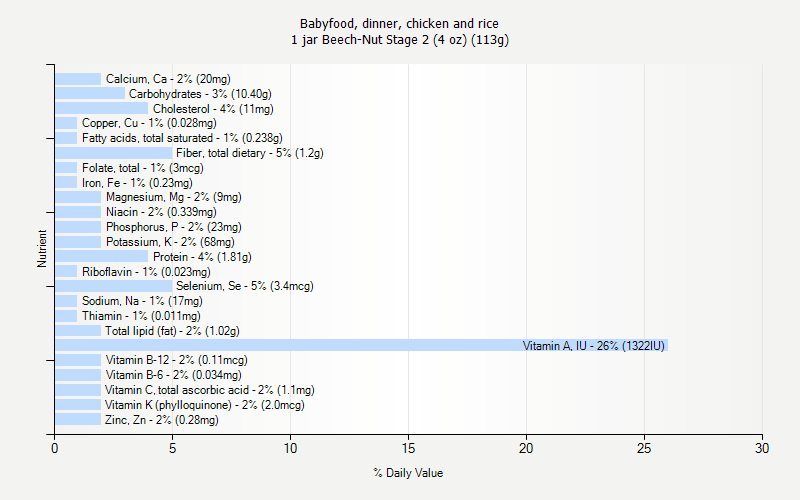
Task: Click the Magnesium, Mg - 2% (9mg) label
Action: [x=173, y=197]
